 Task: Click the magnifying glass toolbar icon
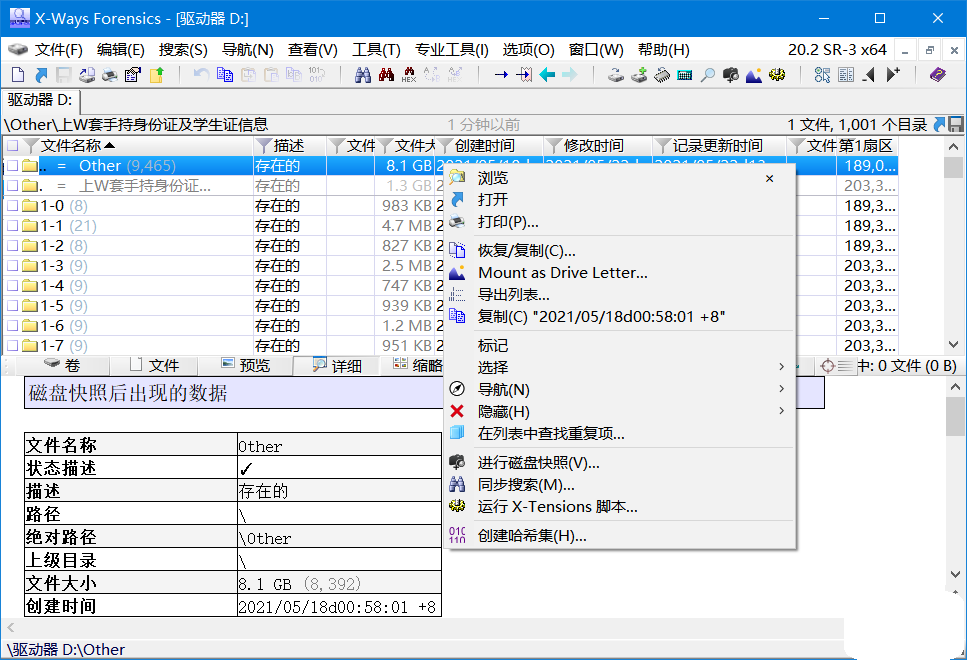pos(708,75)
